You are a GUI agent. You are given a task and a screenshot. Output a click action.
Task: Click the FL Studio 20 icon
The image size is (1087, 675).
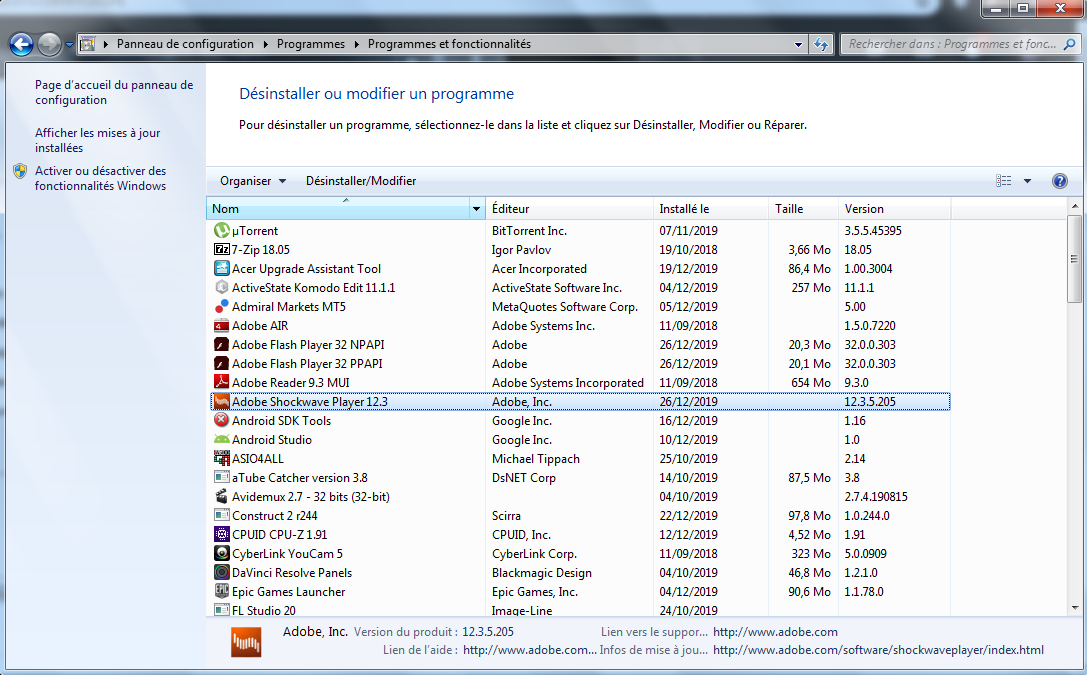point(221,610)
